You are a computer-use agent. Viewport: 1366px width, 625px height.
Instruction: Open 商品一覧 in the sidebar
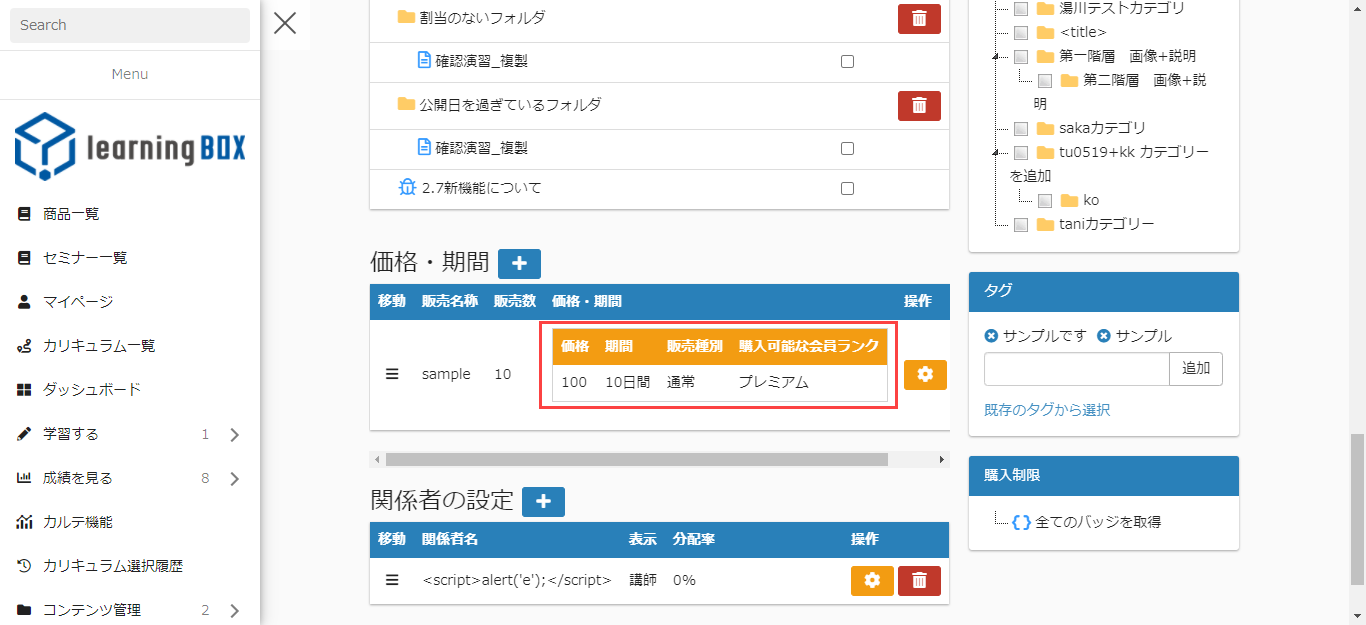71,214
